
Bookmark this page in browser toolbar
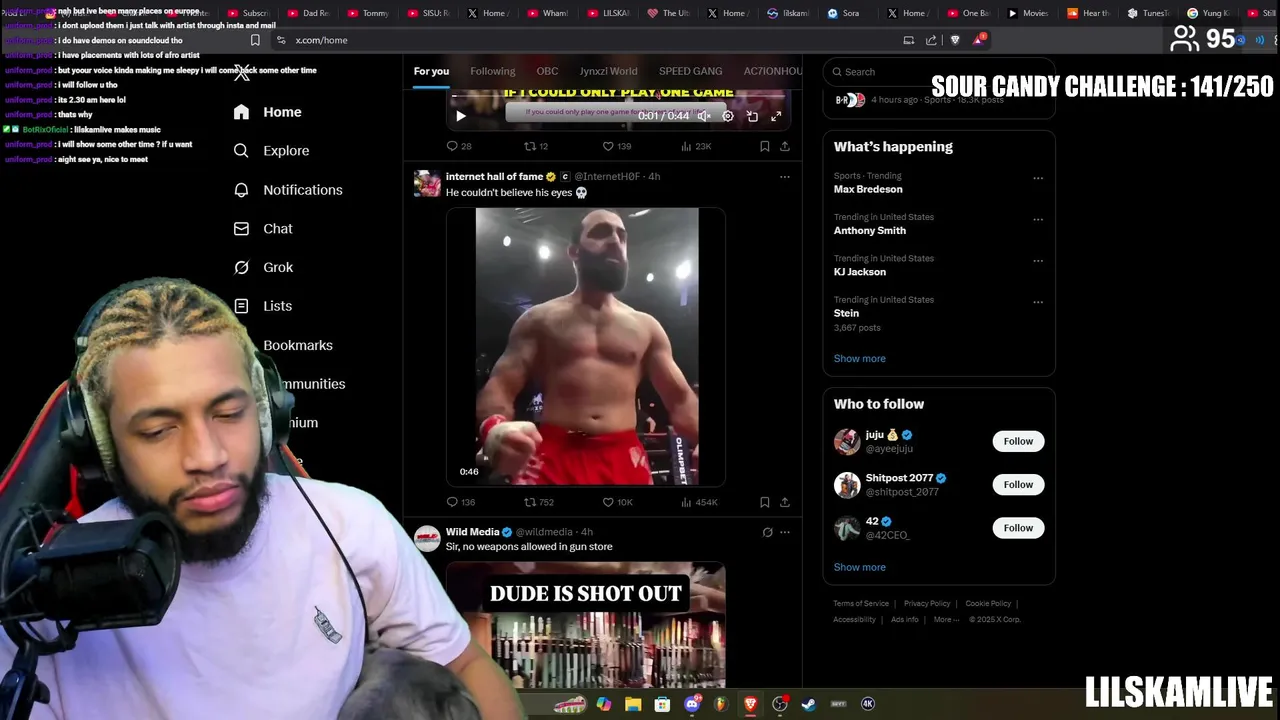(255, 40)
